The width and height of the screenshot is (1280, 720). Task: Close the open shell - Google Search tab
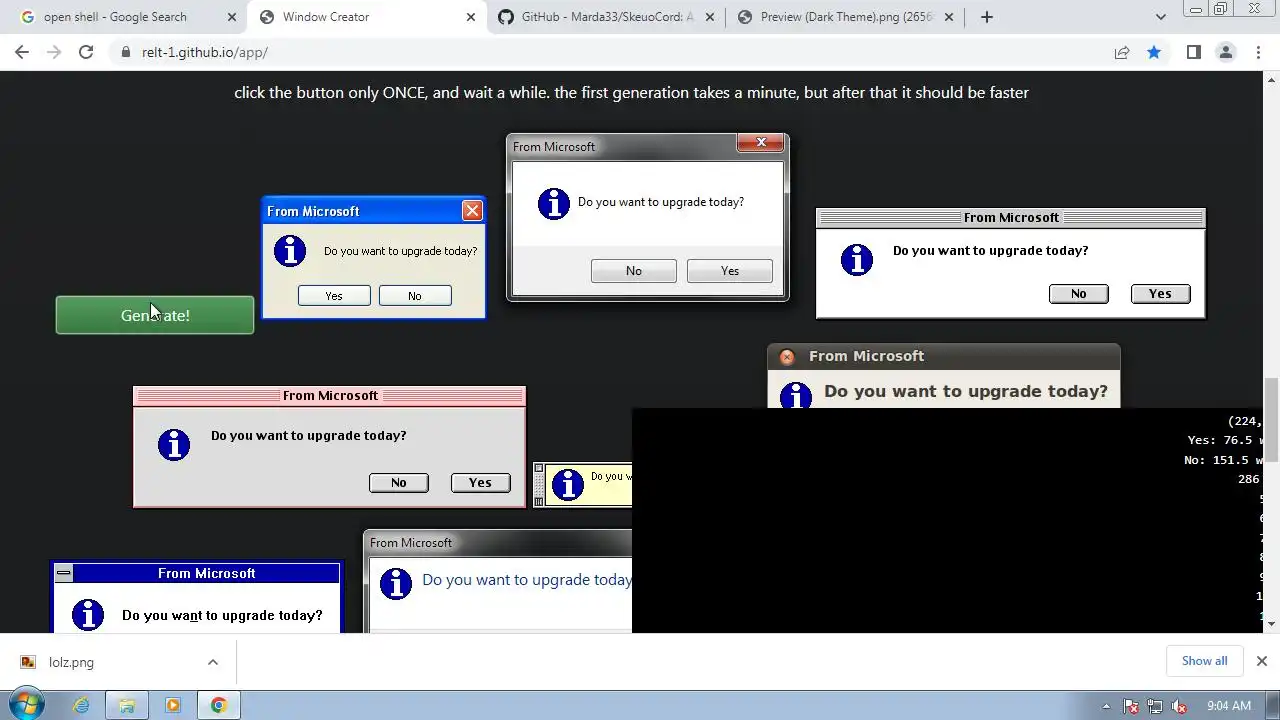[x=232, y=17]
